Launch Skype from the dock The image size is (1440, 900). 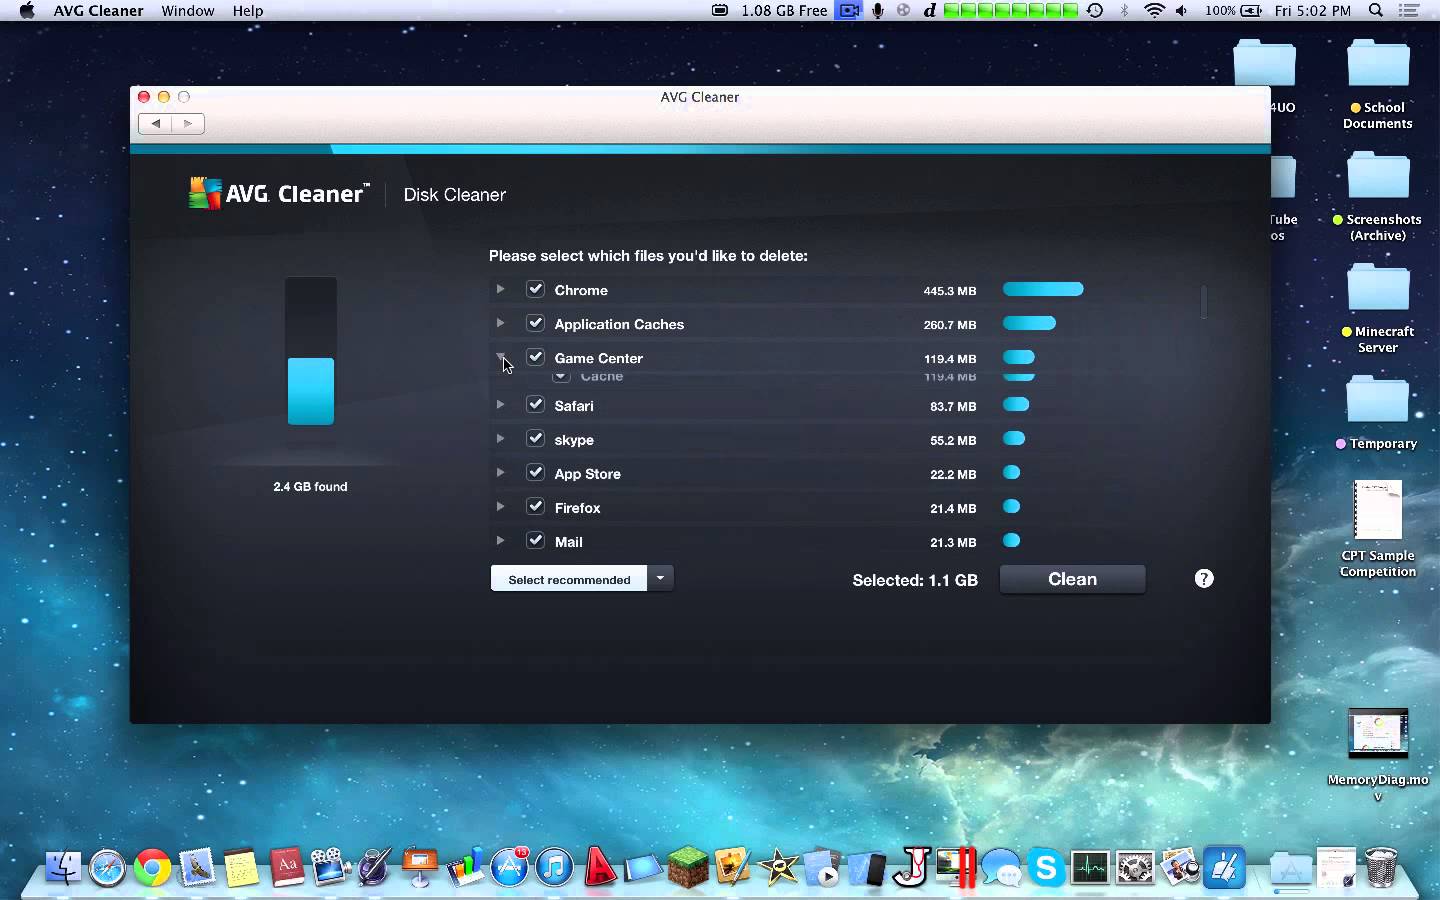point(1046,867)
